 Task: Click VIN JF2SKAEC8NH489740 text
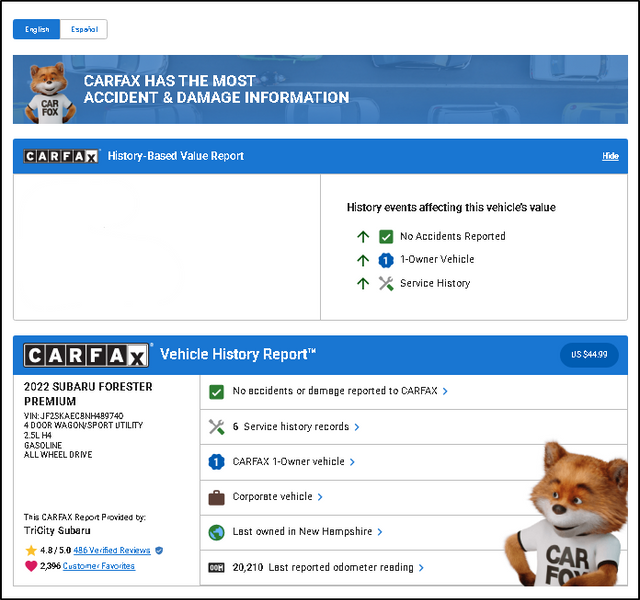tap(73, 416)
